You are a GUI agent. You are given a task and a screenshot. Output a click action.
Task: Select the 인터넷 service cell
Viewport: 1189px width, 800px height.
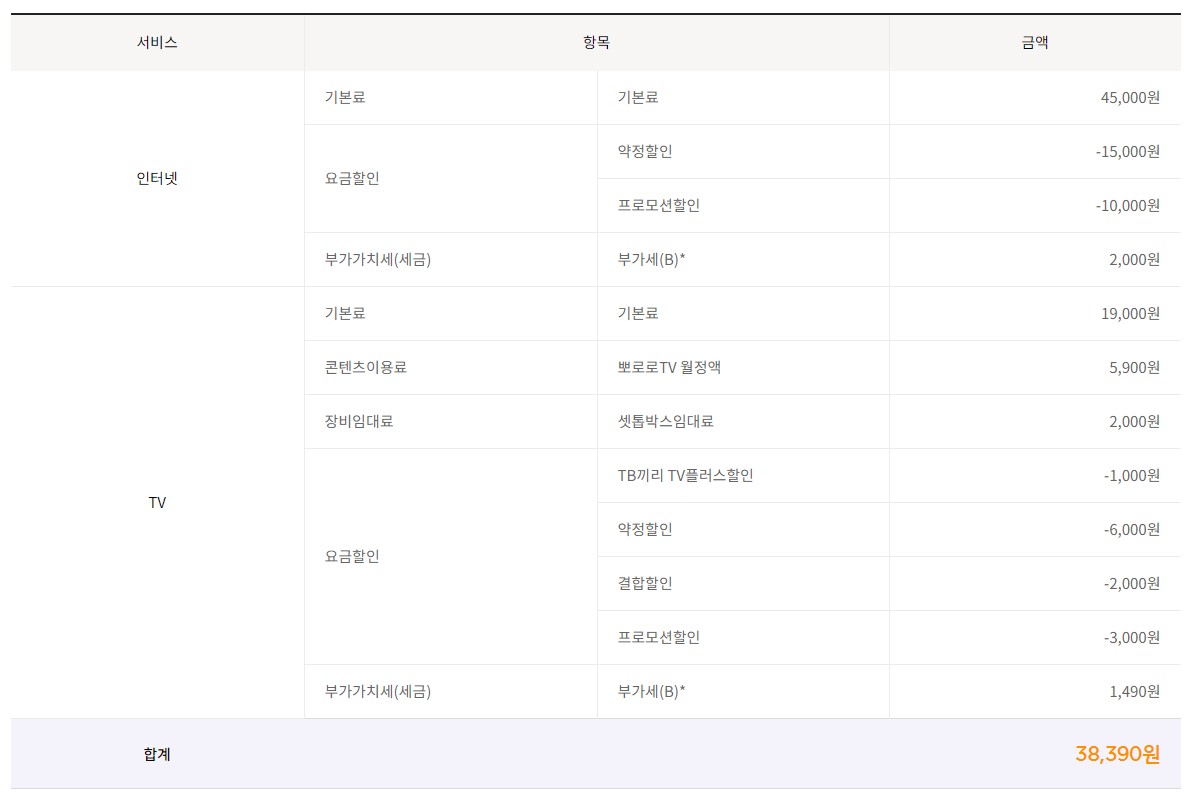(x=157, y=179)
